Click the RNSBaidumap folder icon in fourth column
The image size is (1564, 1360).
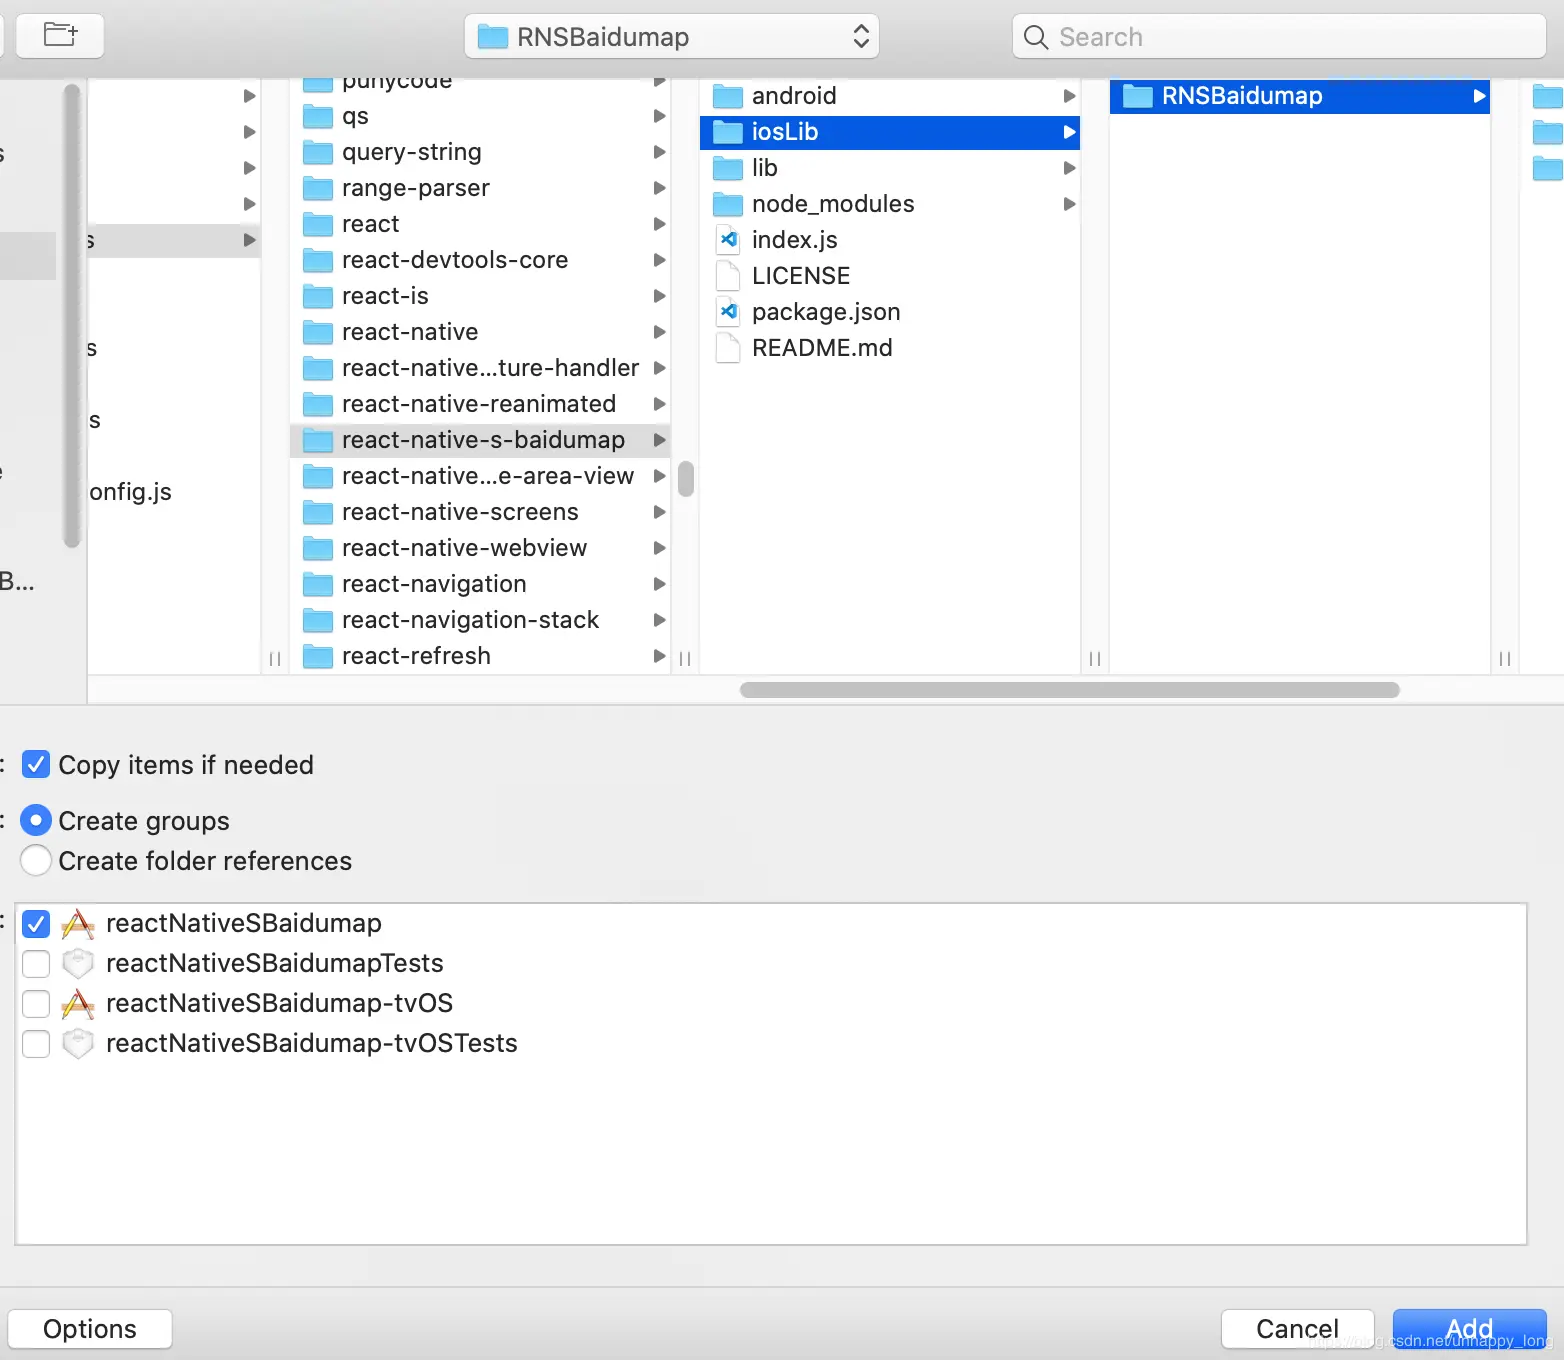coord(1138,96)
